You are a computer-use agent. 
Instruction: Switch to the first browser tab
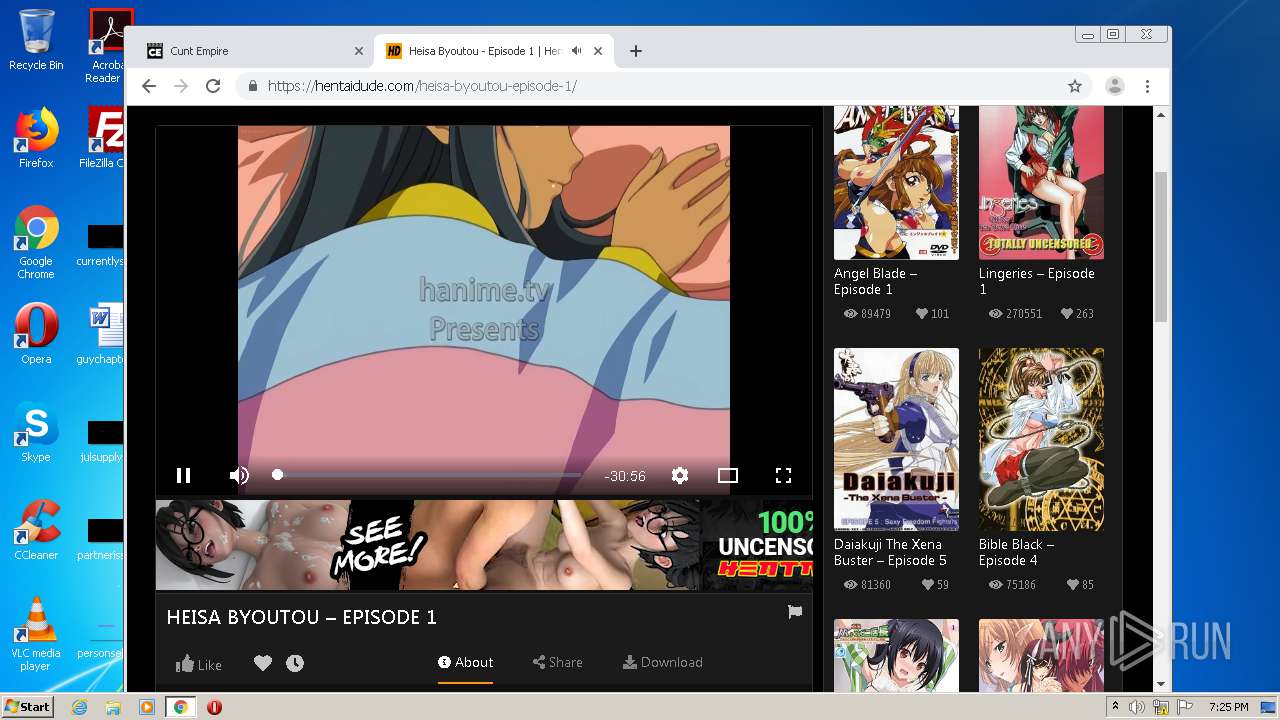tap(255, 51)
